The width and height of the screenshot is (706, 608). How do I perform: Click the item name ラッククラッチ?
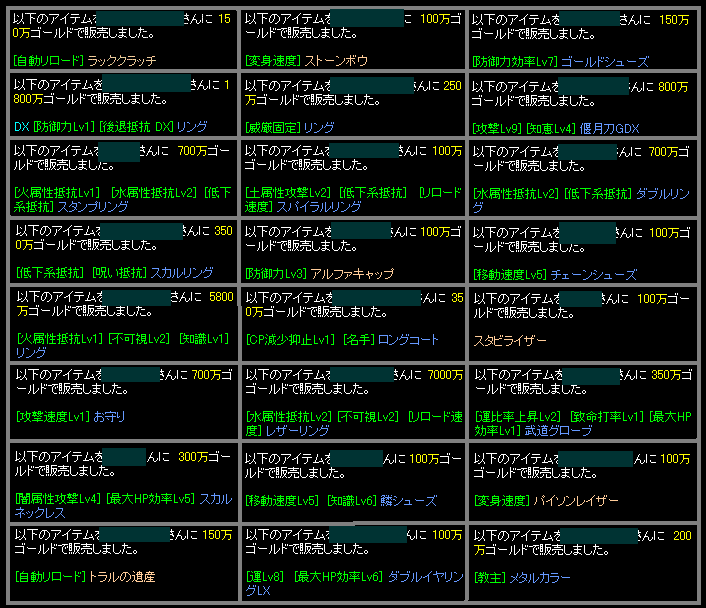[122, 60]
